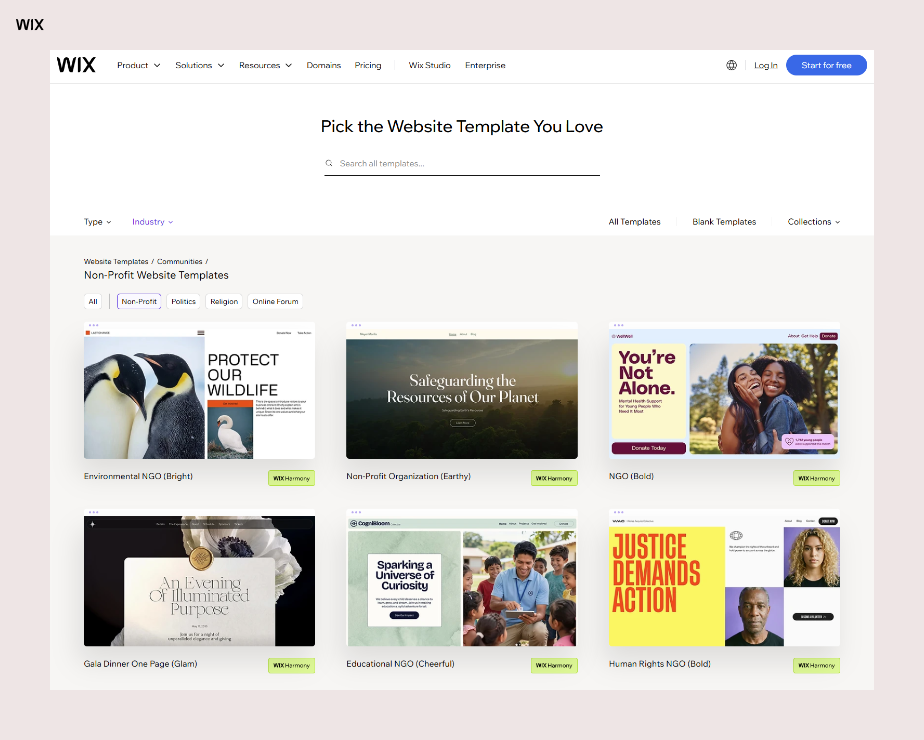Click Communities breadcrumb
Image resolution: width=924 pixels, height=740 pixels.
(180, 261)
